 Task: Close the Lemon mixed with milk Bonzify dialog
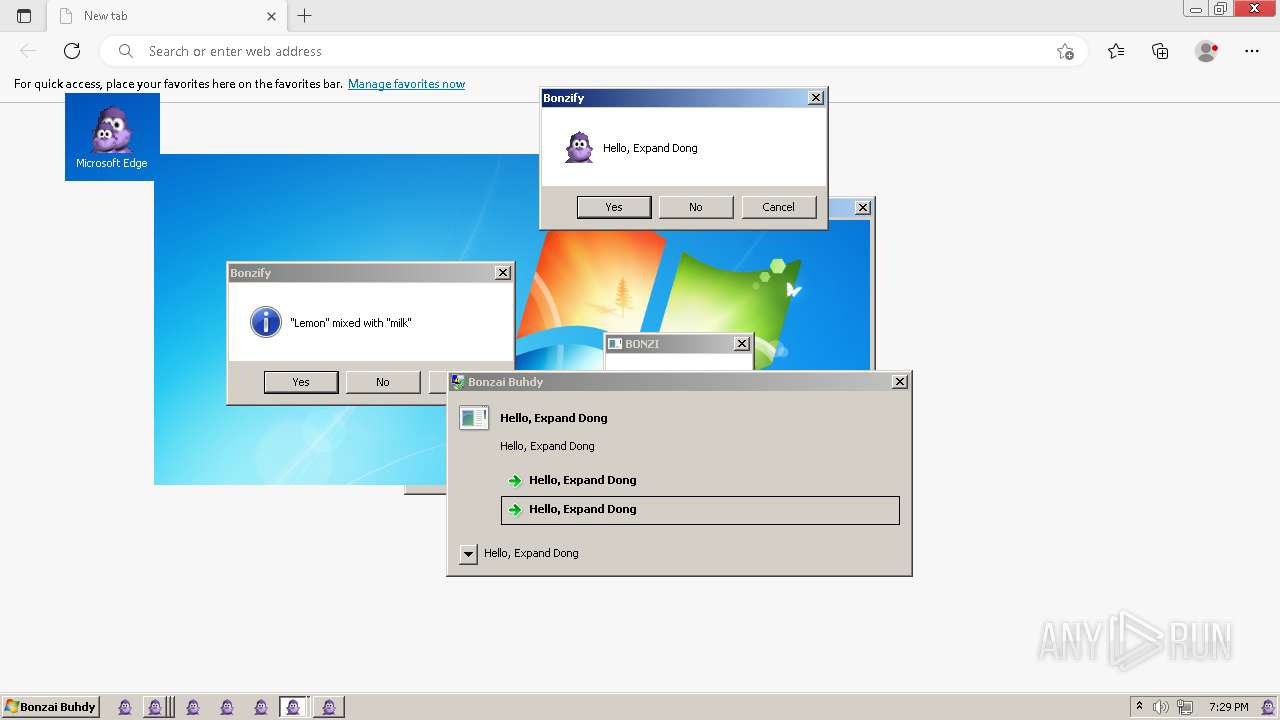click(x=503, y=272)
